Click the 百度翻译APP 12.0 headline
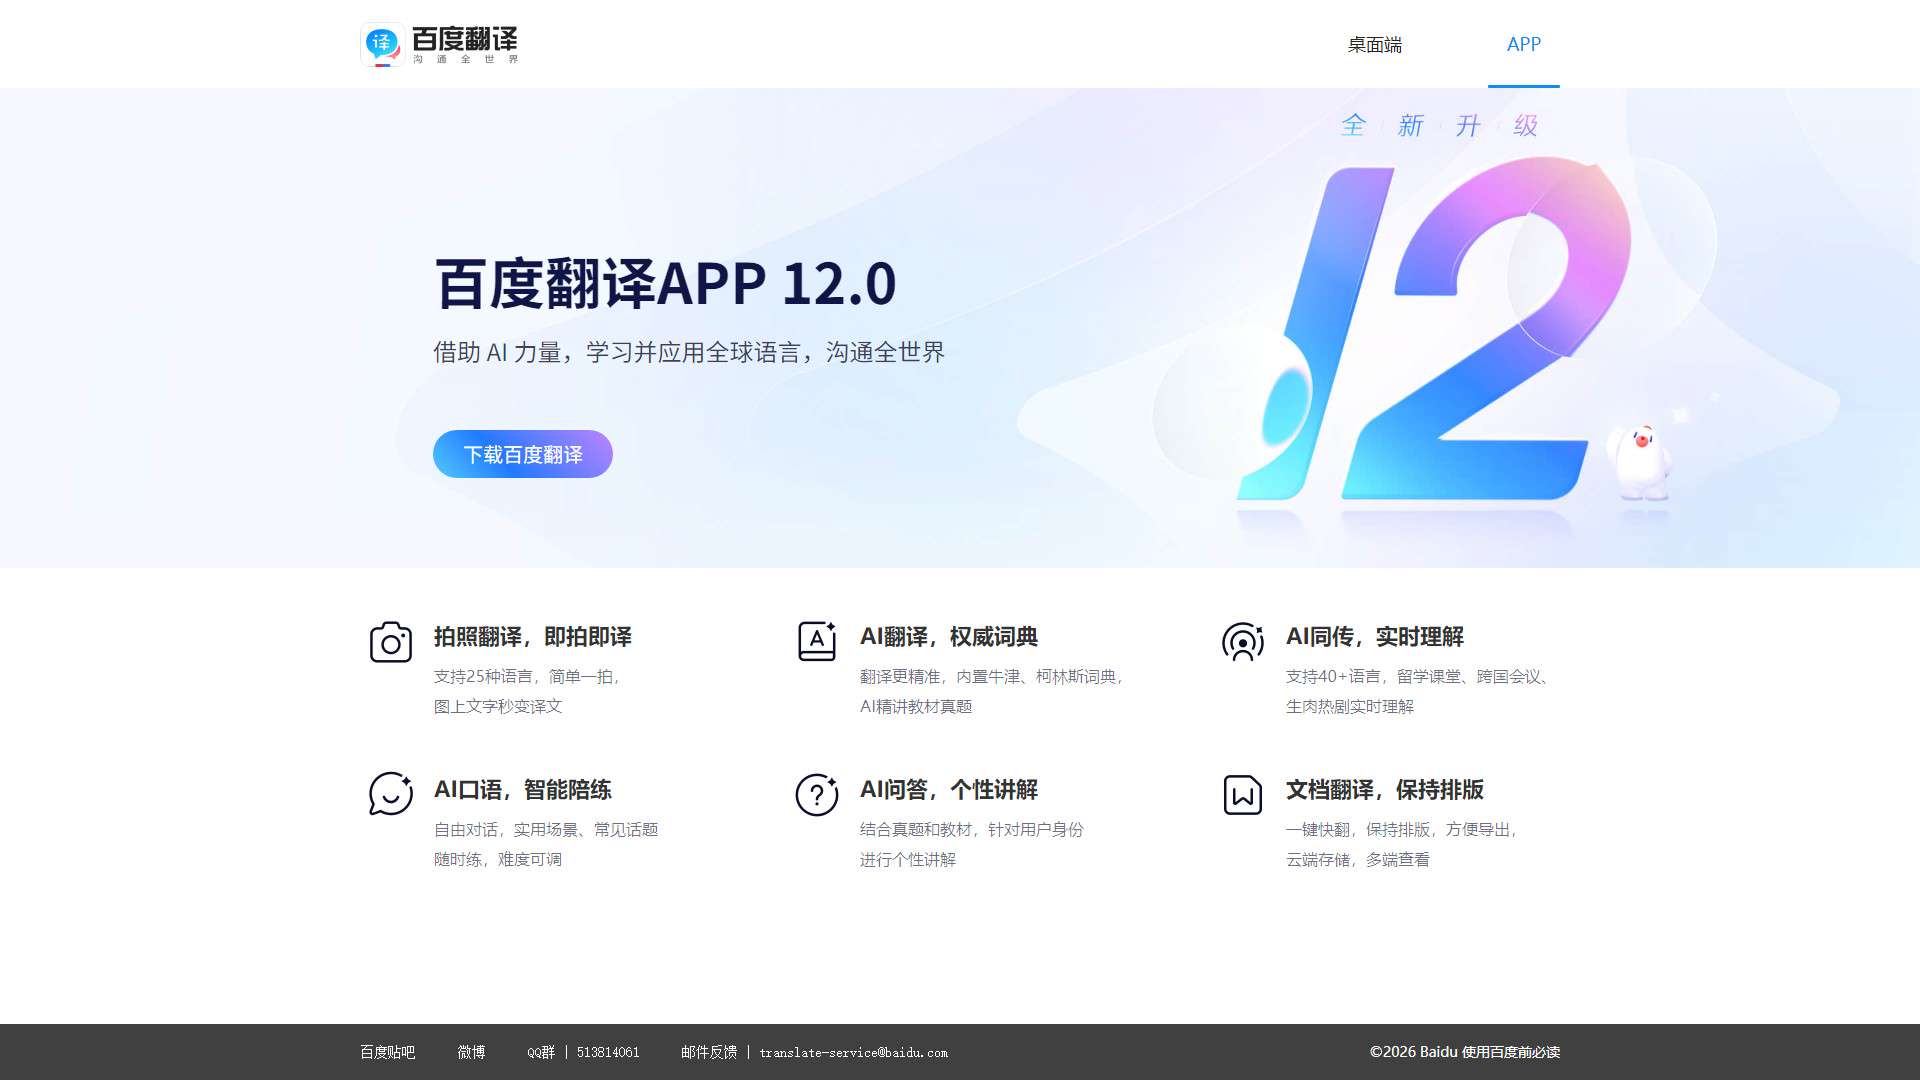The width and height of the screenshot is (1920, 1080). (x=666, y=283)
